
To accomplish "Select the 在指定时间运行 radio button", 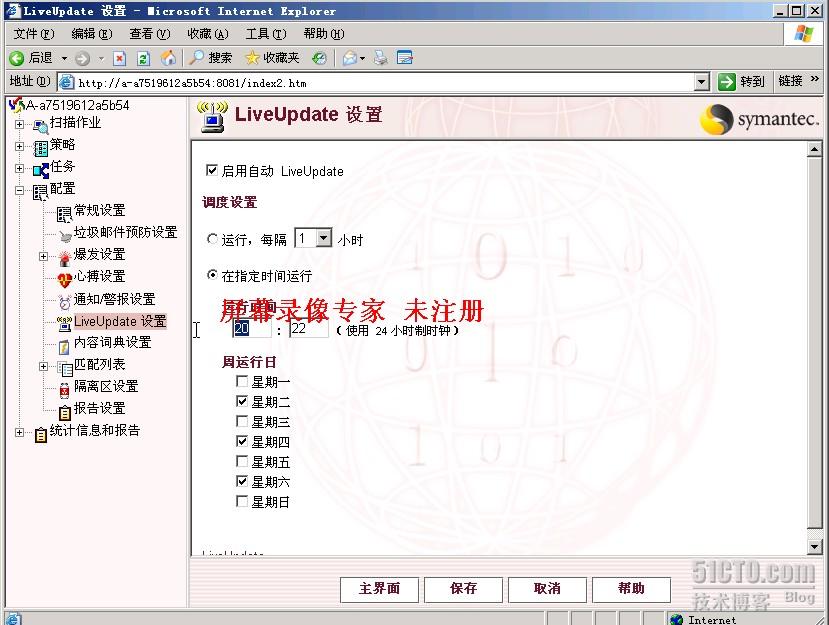I will [212, 275].
